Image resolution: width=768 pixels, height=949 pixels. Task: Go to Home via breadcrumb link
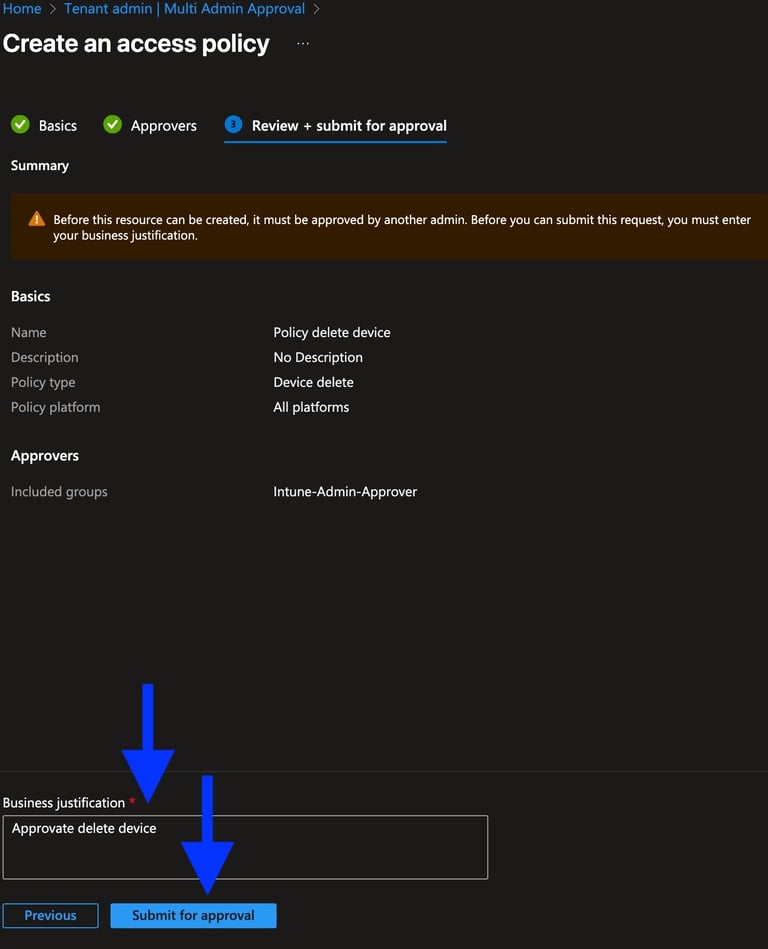point(22,9)
